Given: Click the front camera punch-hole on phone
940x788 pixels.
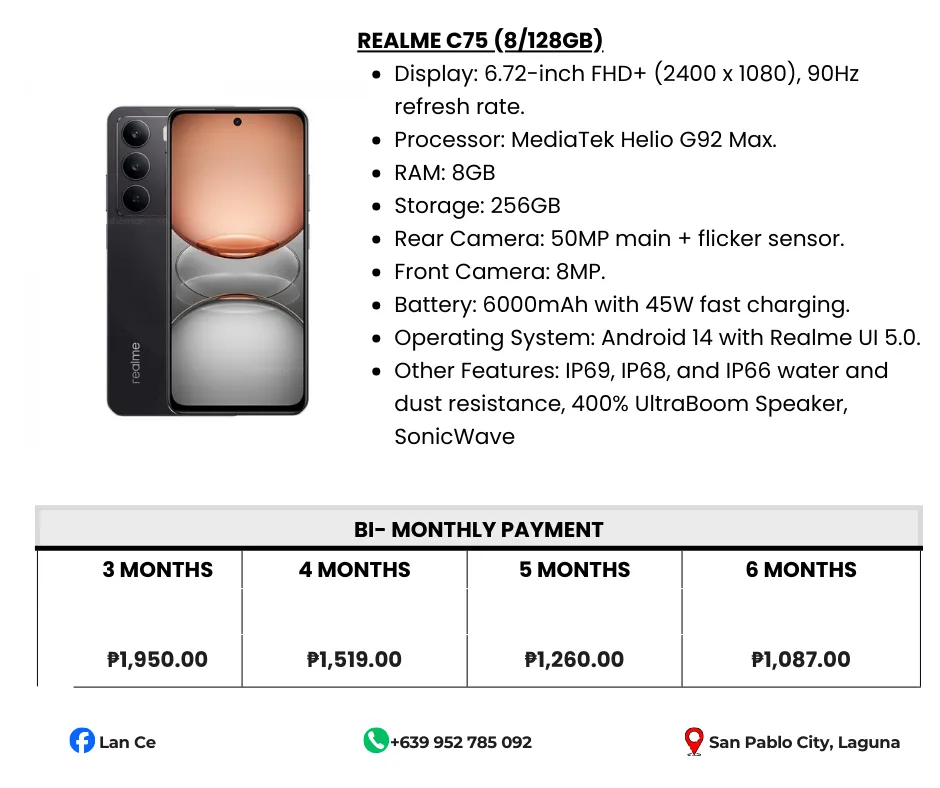Looking at the screenshot, I should [237, 122].
